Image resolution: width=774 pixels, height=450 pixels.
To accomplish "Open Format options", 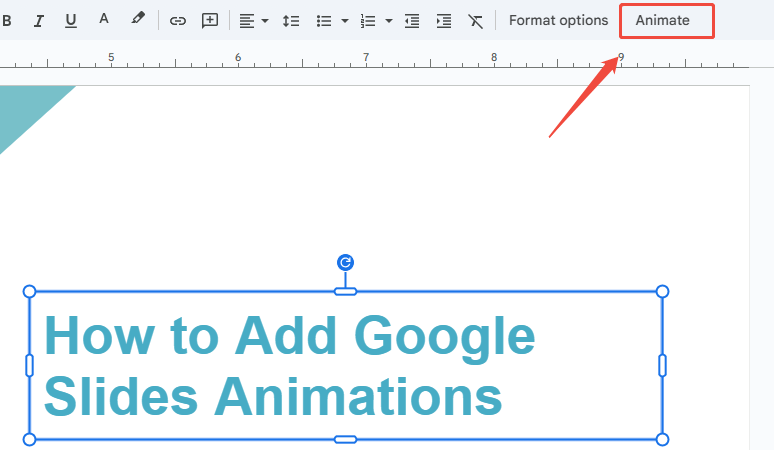I will (558, 20).
